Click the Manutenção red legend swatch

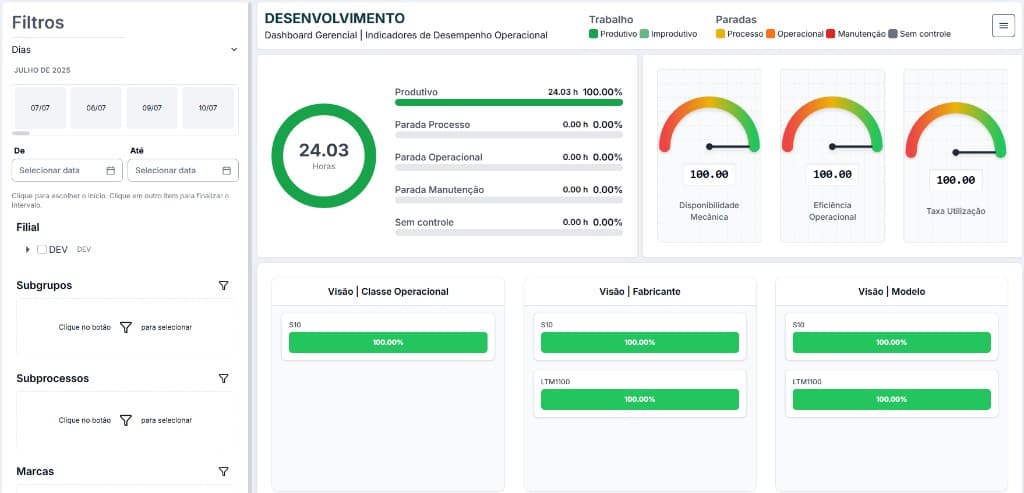[831, 34]
